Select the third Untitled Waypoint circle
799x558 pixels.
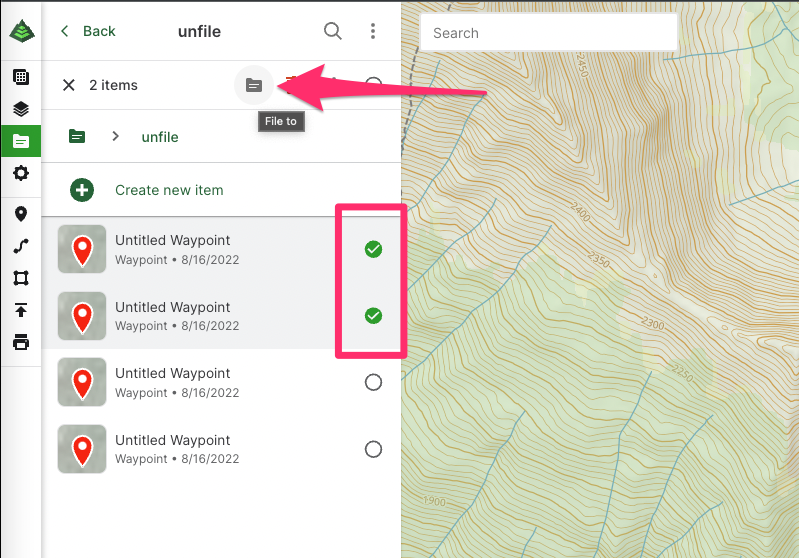pos(374,382)
